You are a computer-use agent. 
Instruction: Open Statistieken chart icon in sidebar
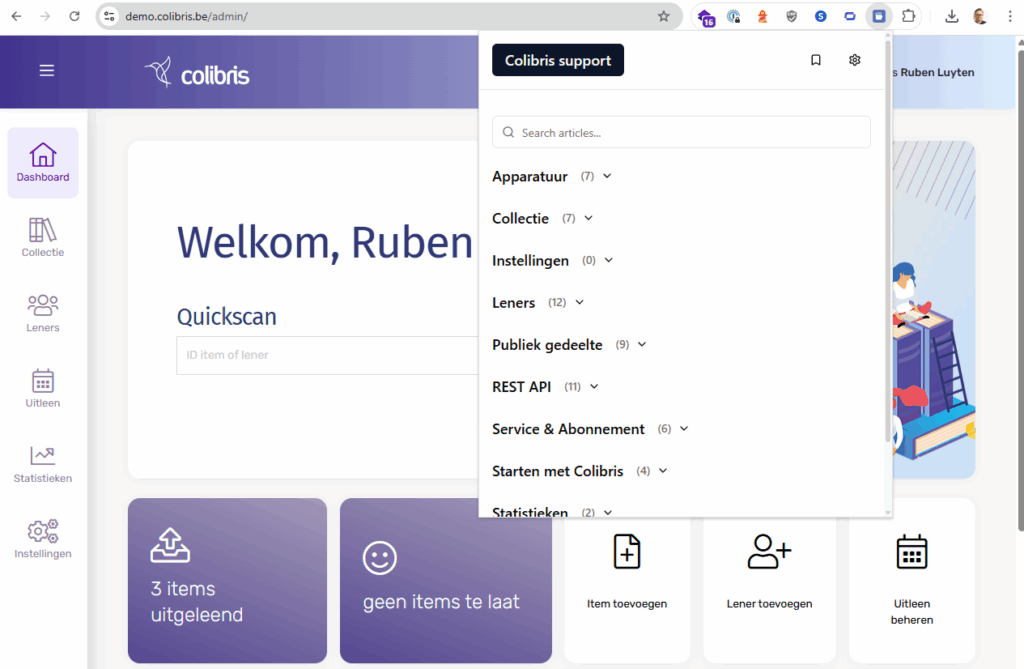pyautogui.click(x=43, y=455)
